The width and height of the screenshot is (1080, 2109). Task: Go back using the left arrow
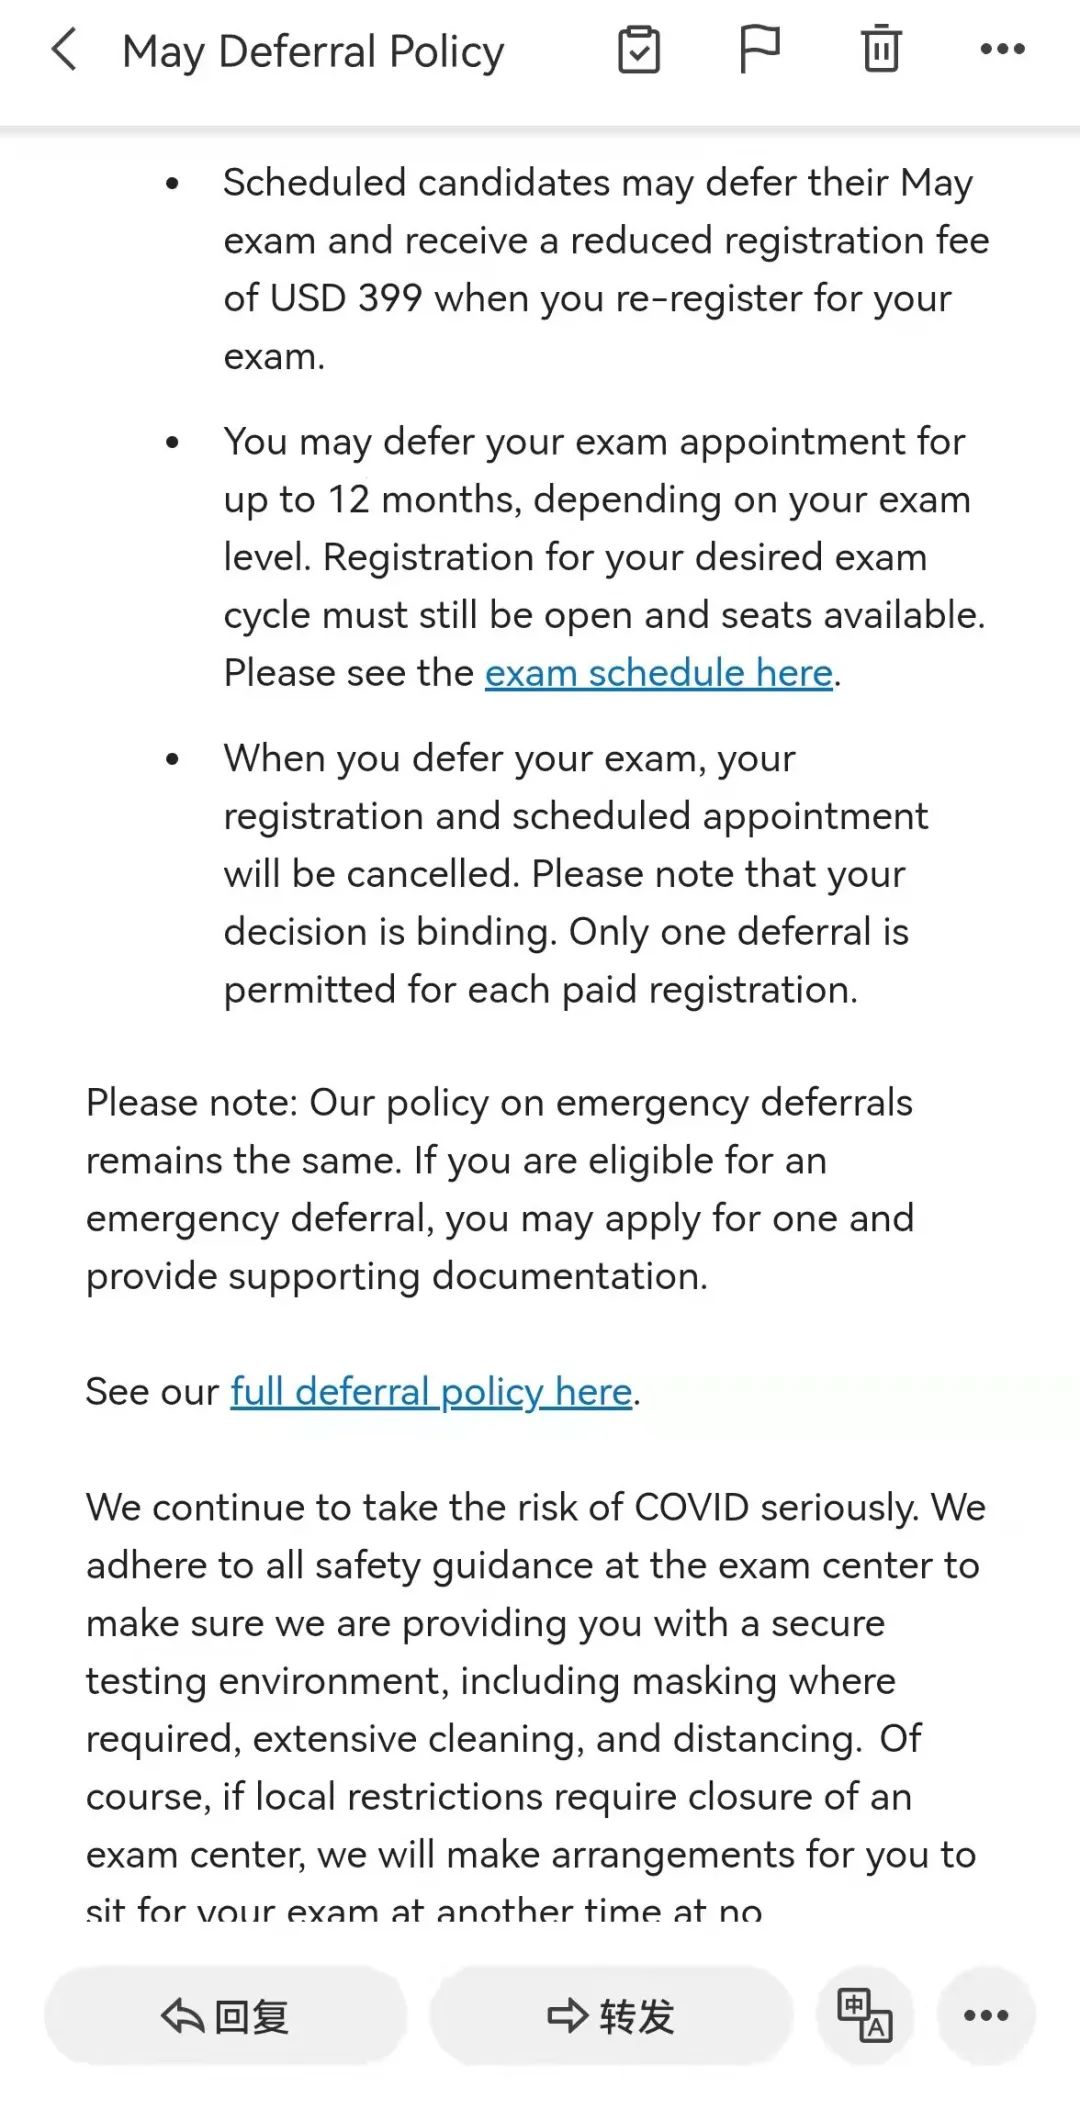[x=64, y=50]
